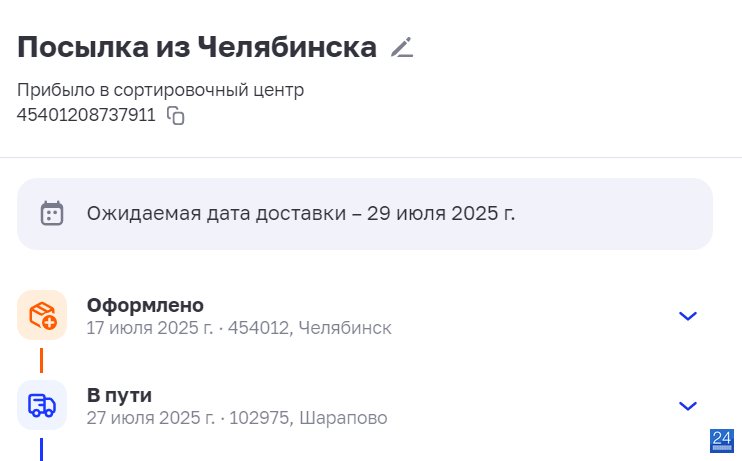Click the Ожидаемая дата доставки label
Viewport: 742px width, 461px height.
click(x=216, y=213)
